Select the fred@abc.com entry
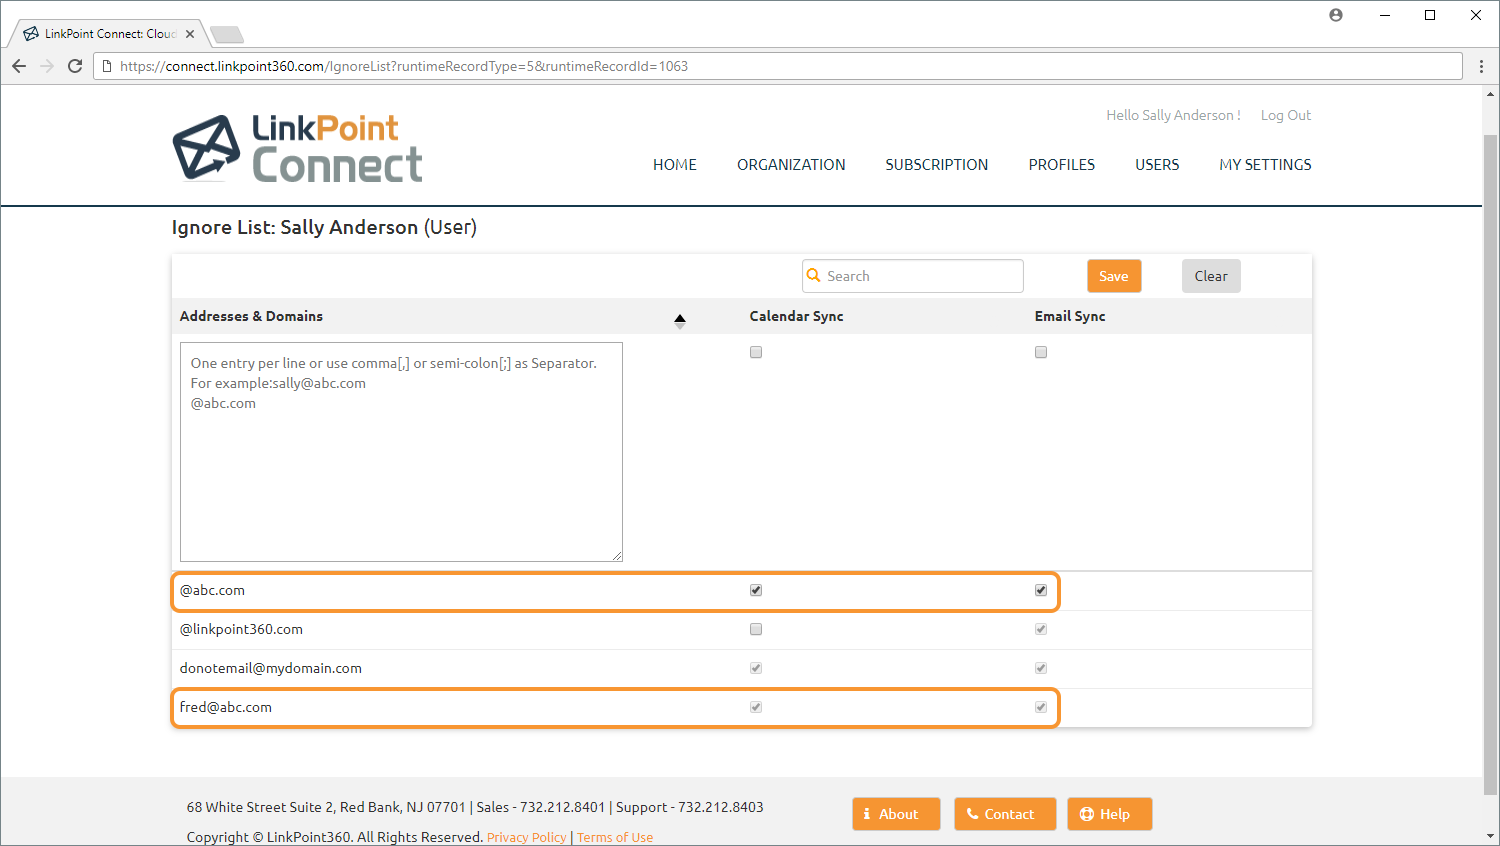Image resolution: width=1500 pixels, height=846 pixels. tap(226, 707)
